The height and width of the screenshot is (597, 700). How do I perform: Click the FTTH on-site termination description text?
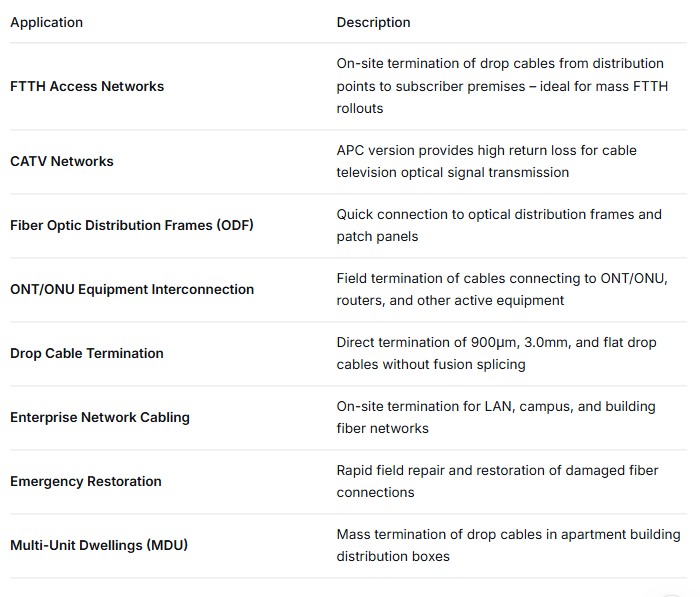click(x=502, y=86)
